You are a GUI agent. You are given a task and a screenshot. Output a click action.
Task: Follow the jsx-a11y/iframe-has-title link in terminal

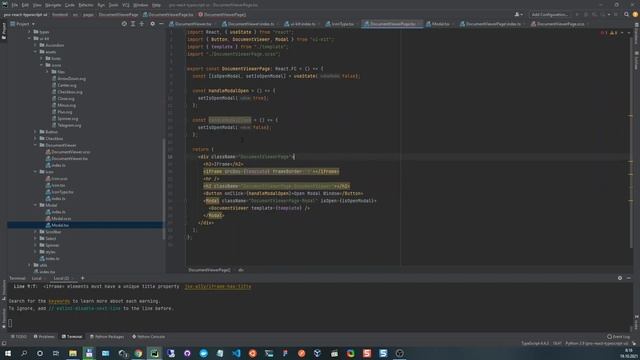(218, 287)
